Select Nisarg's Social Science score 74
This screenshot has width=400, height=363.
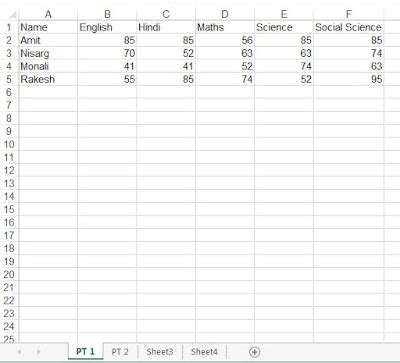[x=349, y=53]
